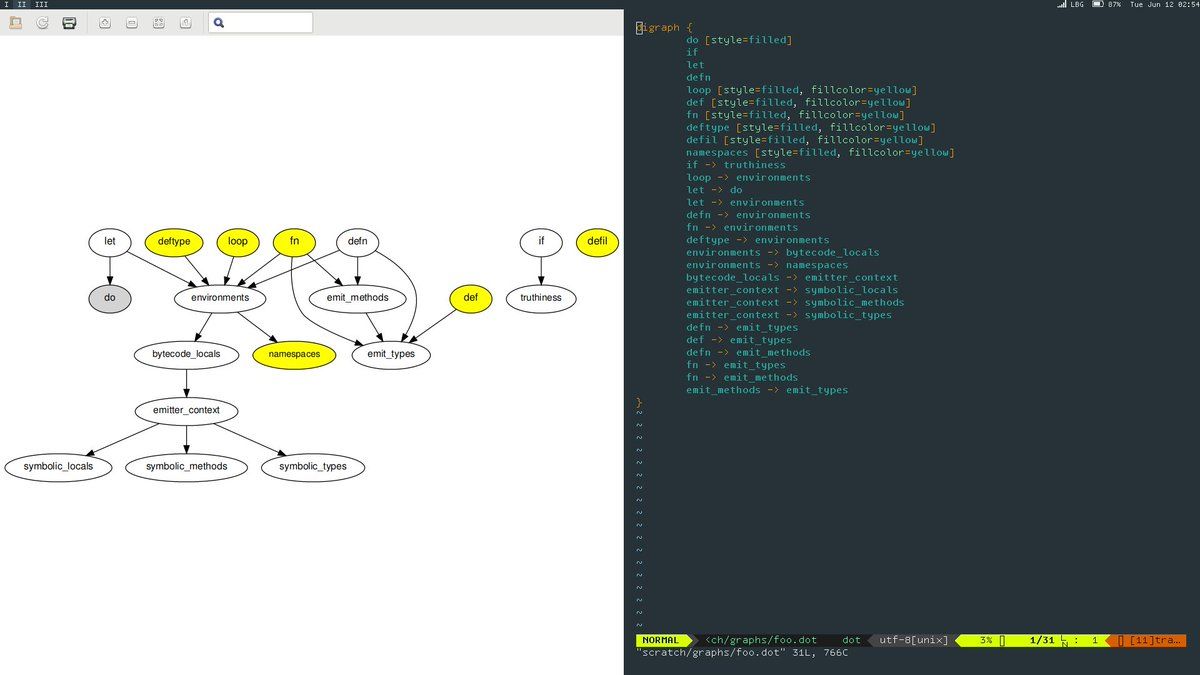Select the 'emit_methods' graph node
Viewport: 1200px width, 675px height.
click(x=357, y=298)
